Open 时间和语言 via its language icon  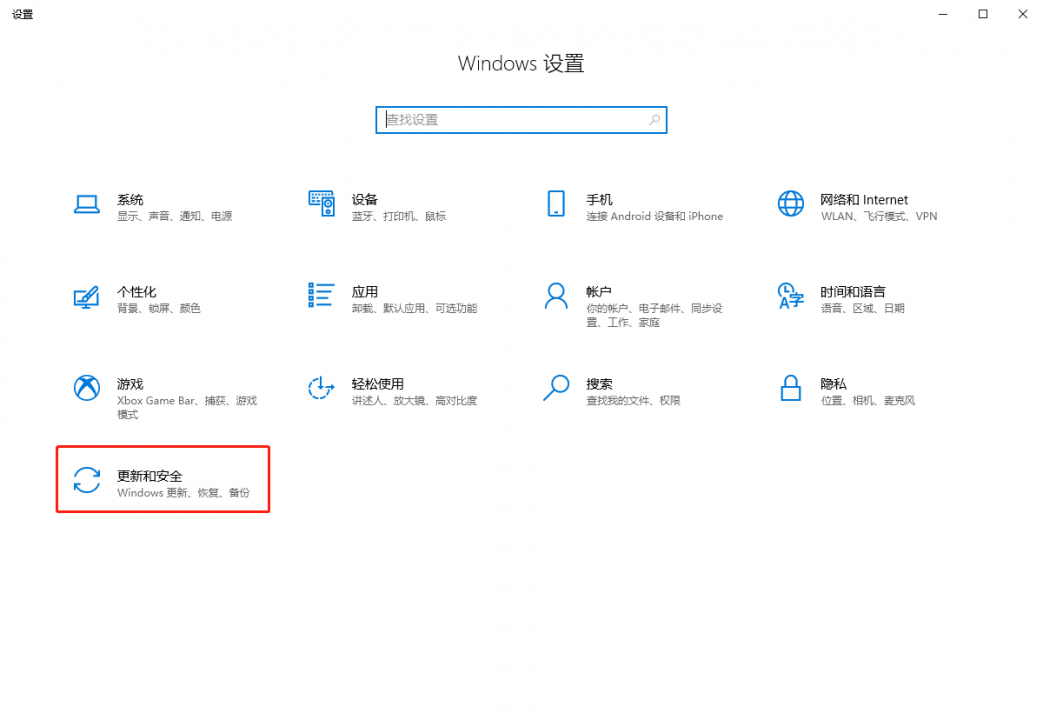[790, 296]
